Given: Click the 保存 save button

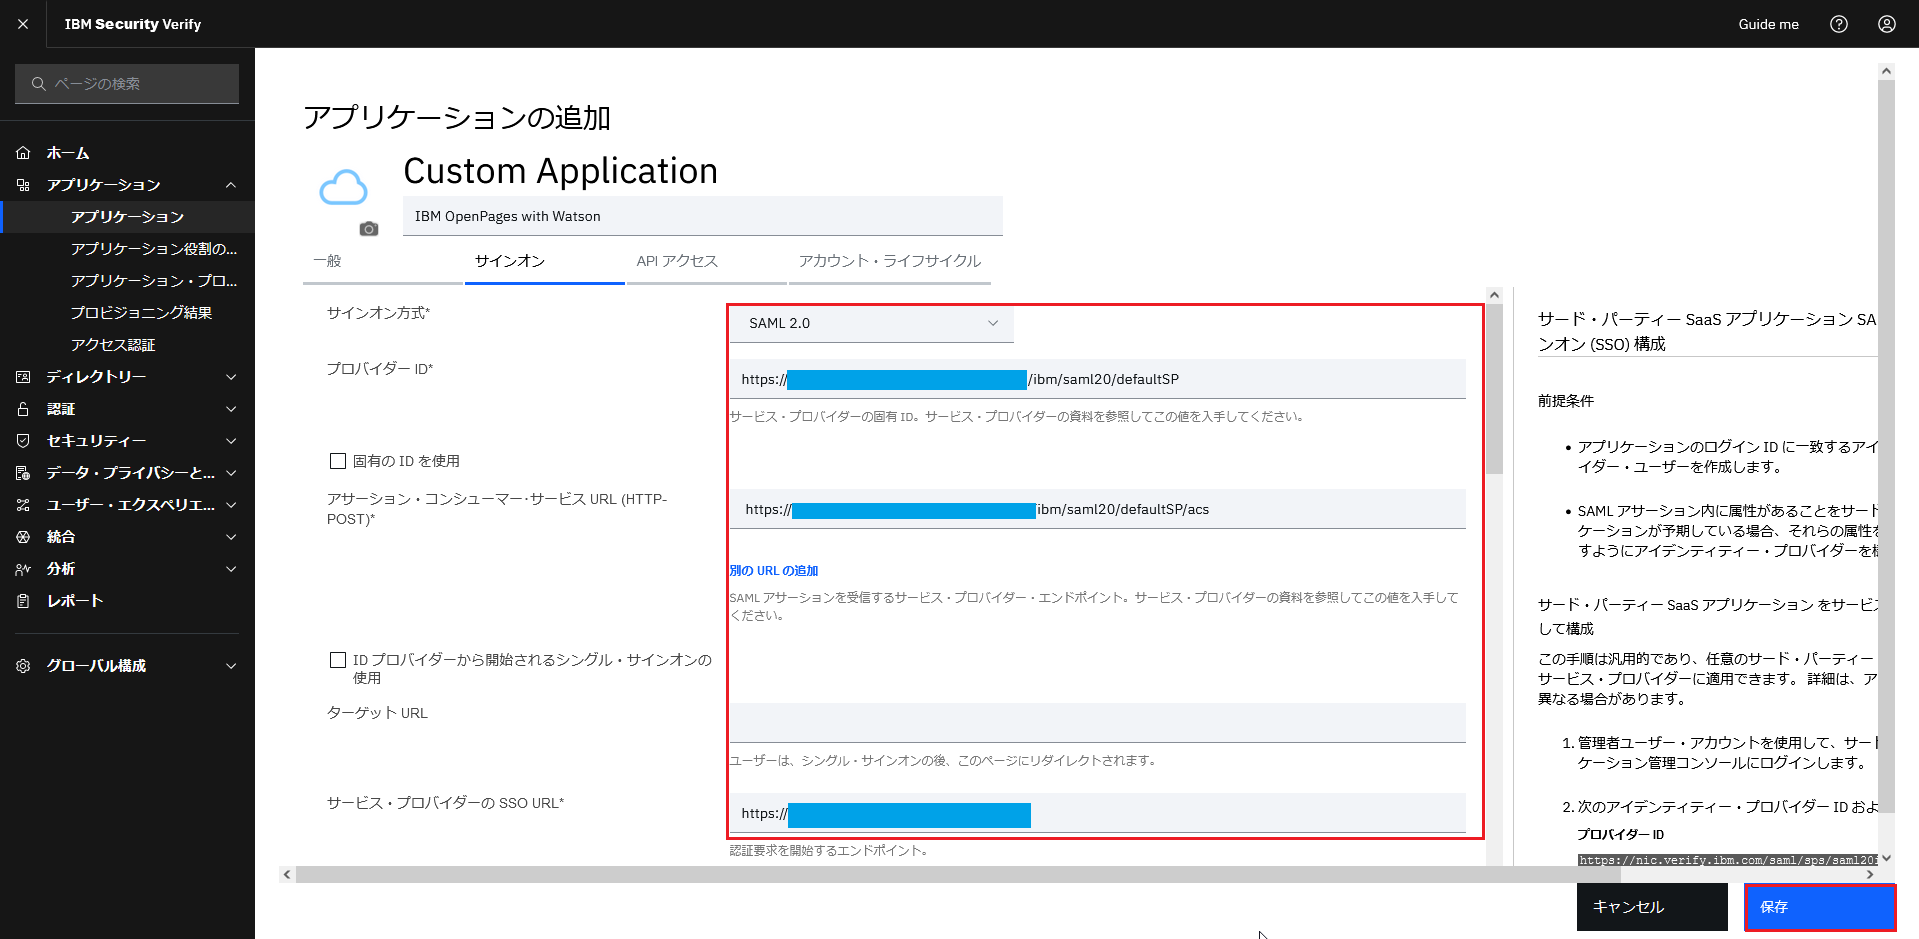Looking at the screenshot, I should point(1820,907).
